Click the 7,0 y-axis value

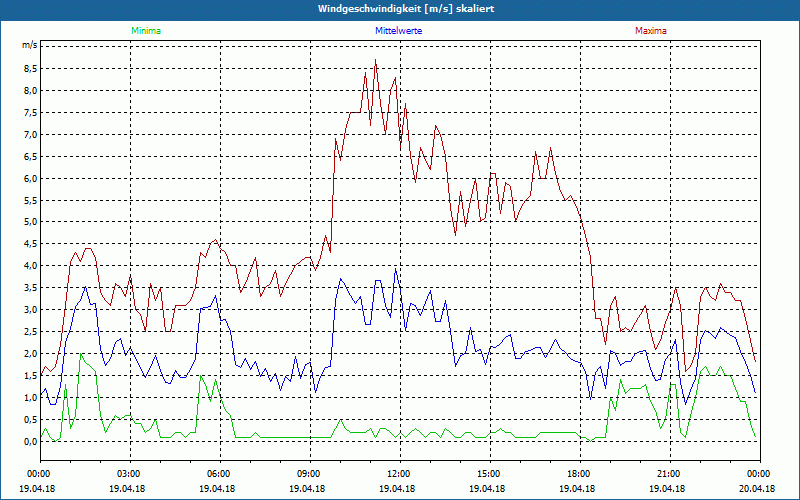(29, 135)
